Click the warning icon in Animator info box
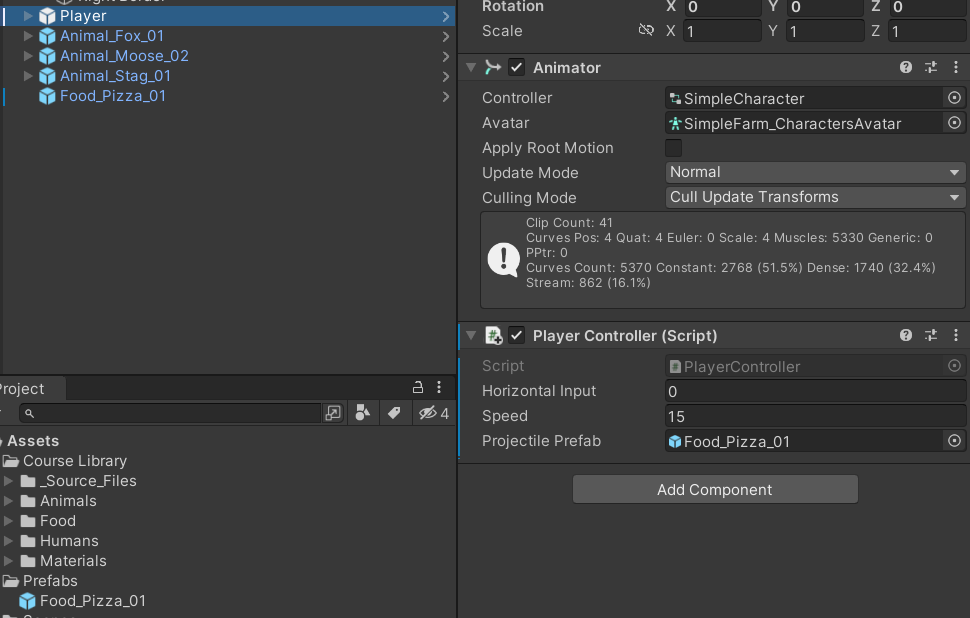970x618 pixels. tap(504, 259)
